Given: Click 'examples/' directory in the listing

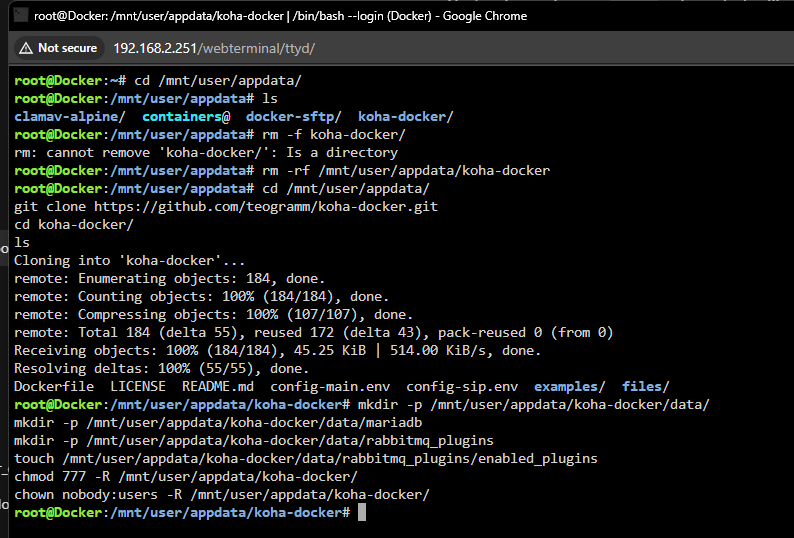Looking at the screenshot, I should click(570, 387).
